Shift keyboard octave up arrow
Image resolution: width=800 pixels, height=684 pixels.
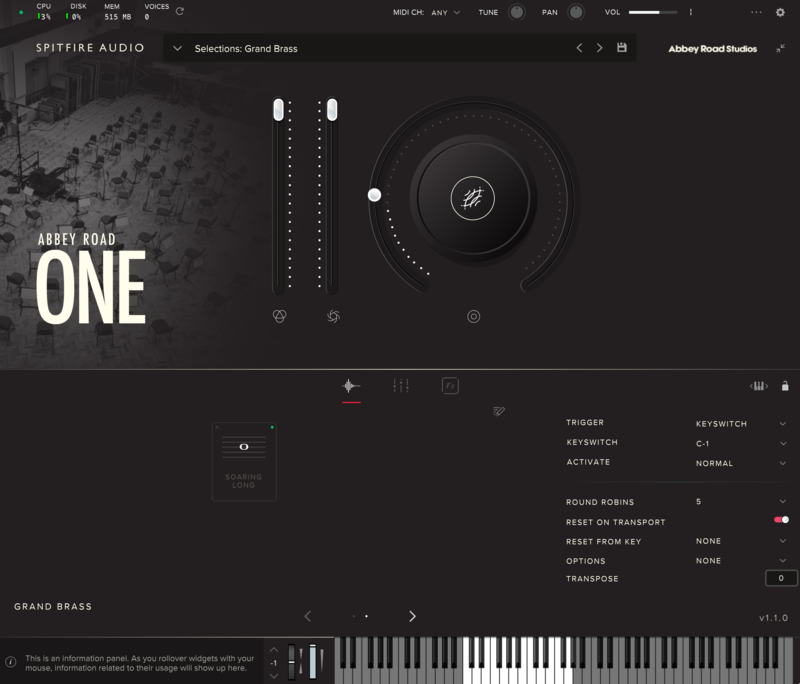274,650
